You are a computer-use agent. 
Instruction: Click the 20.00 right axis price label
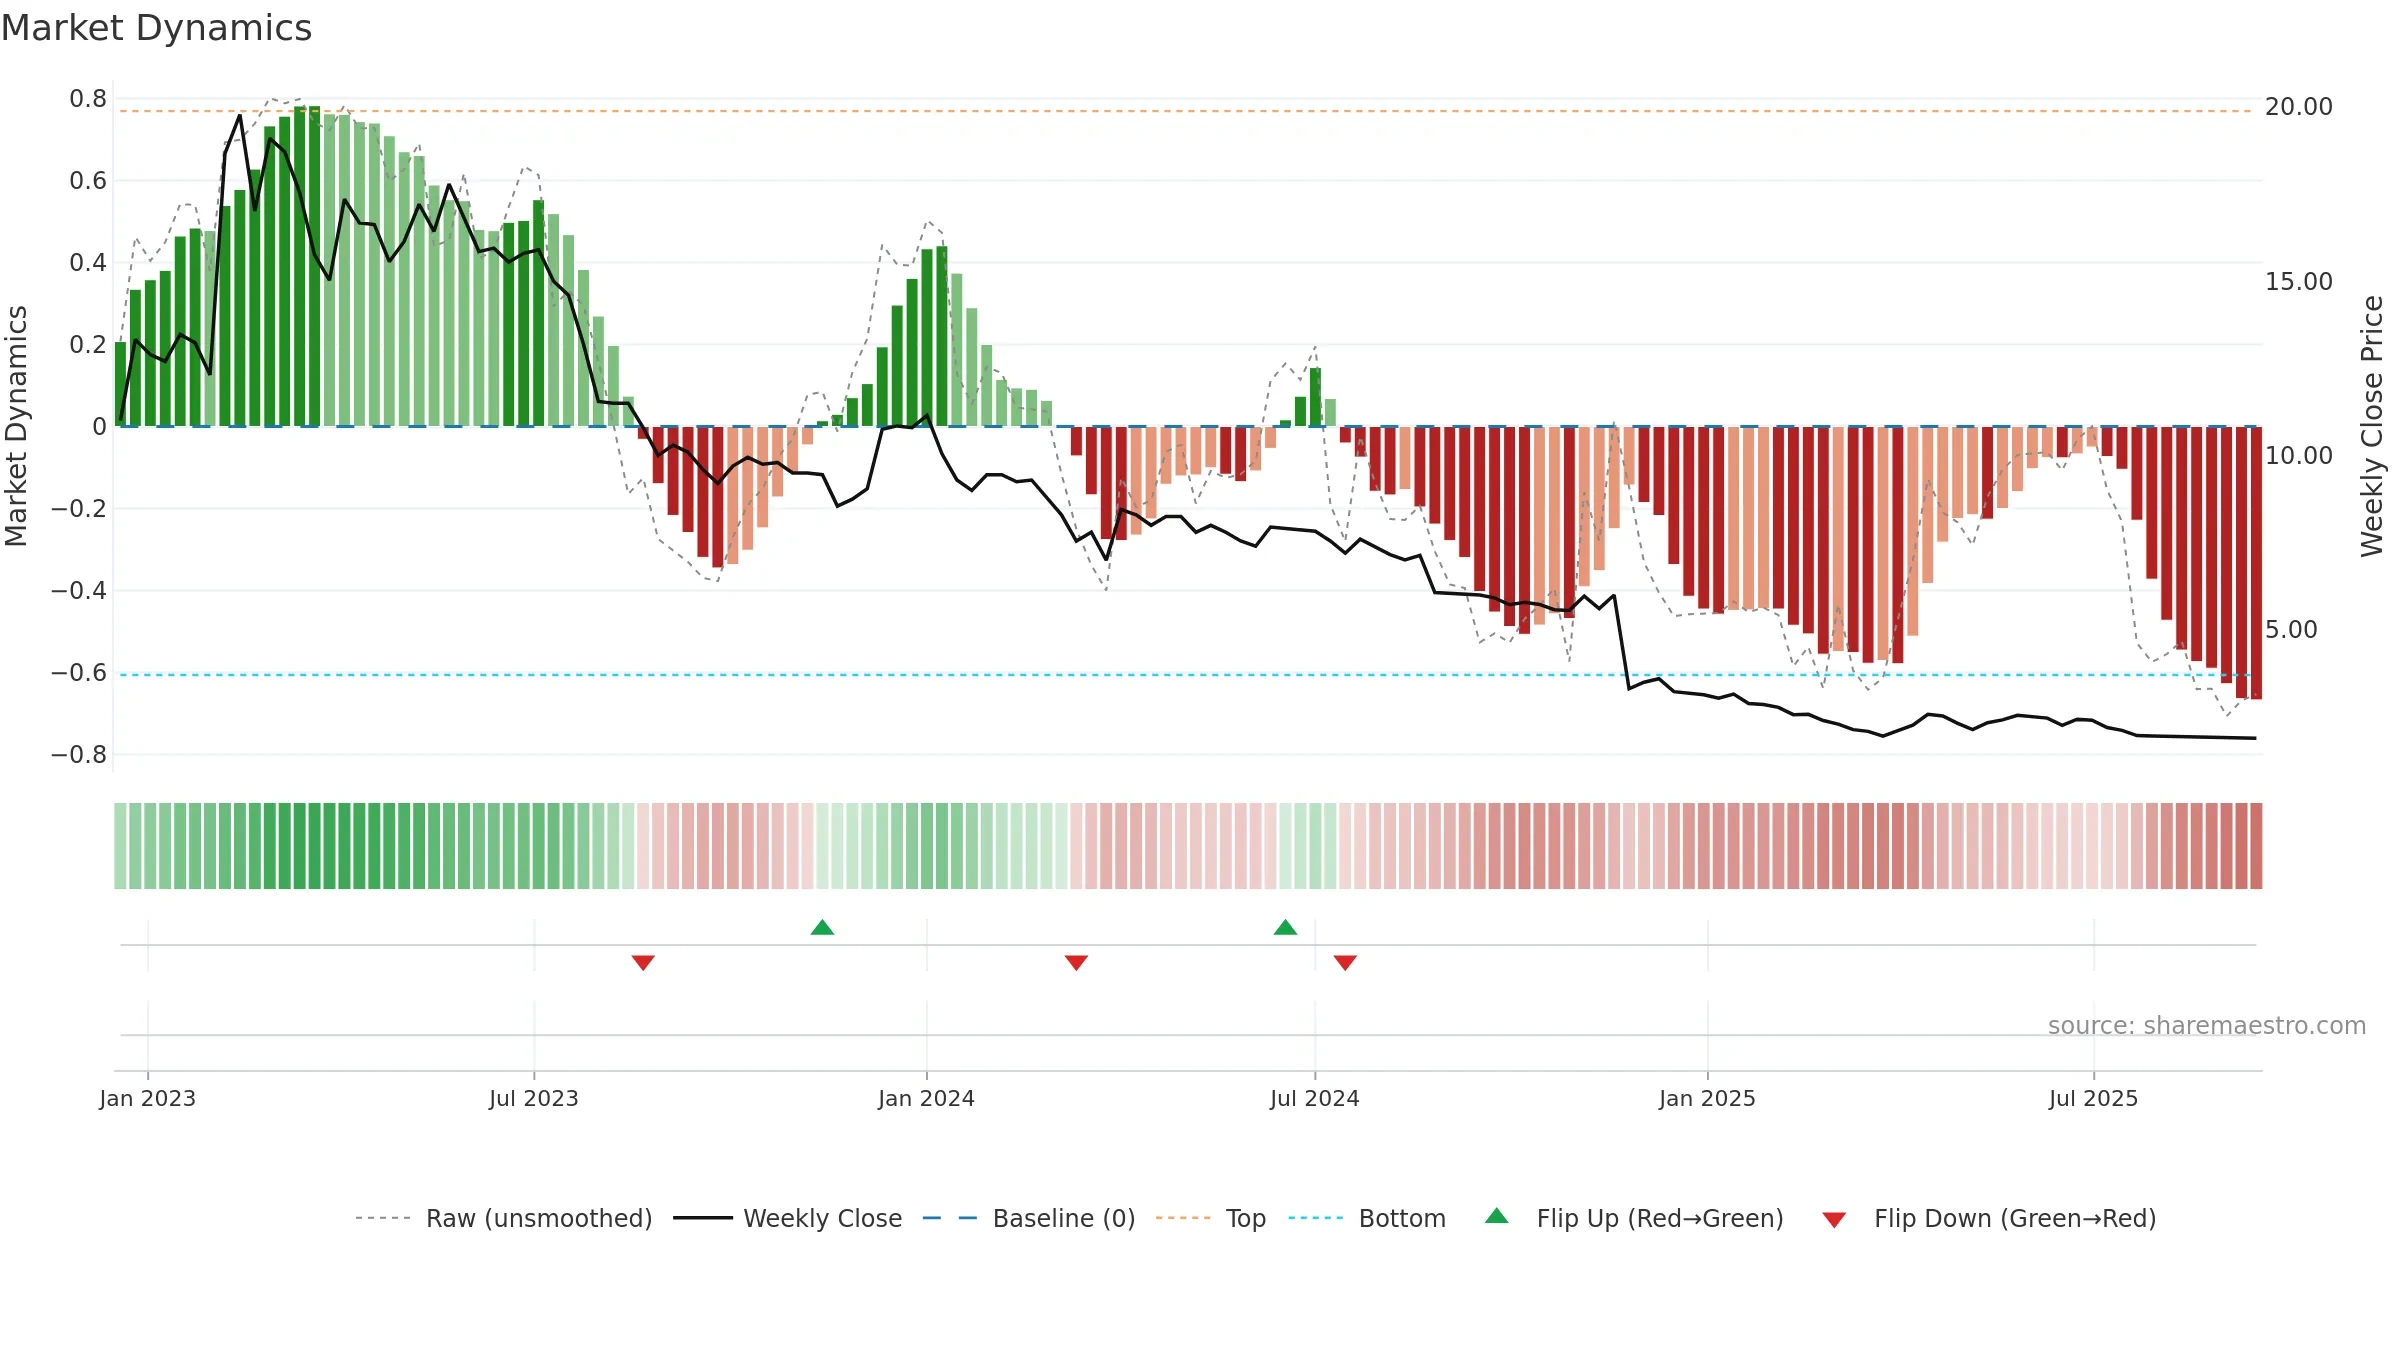coord(2299,107)
